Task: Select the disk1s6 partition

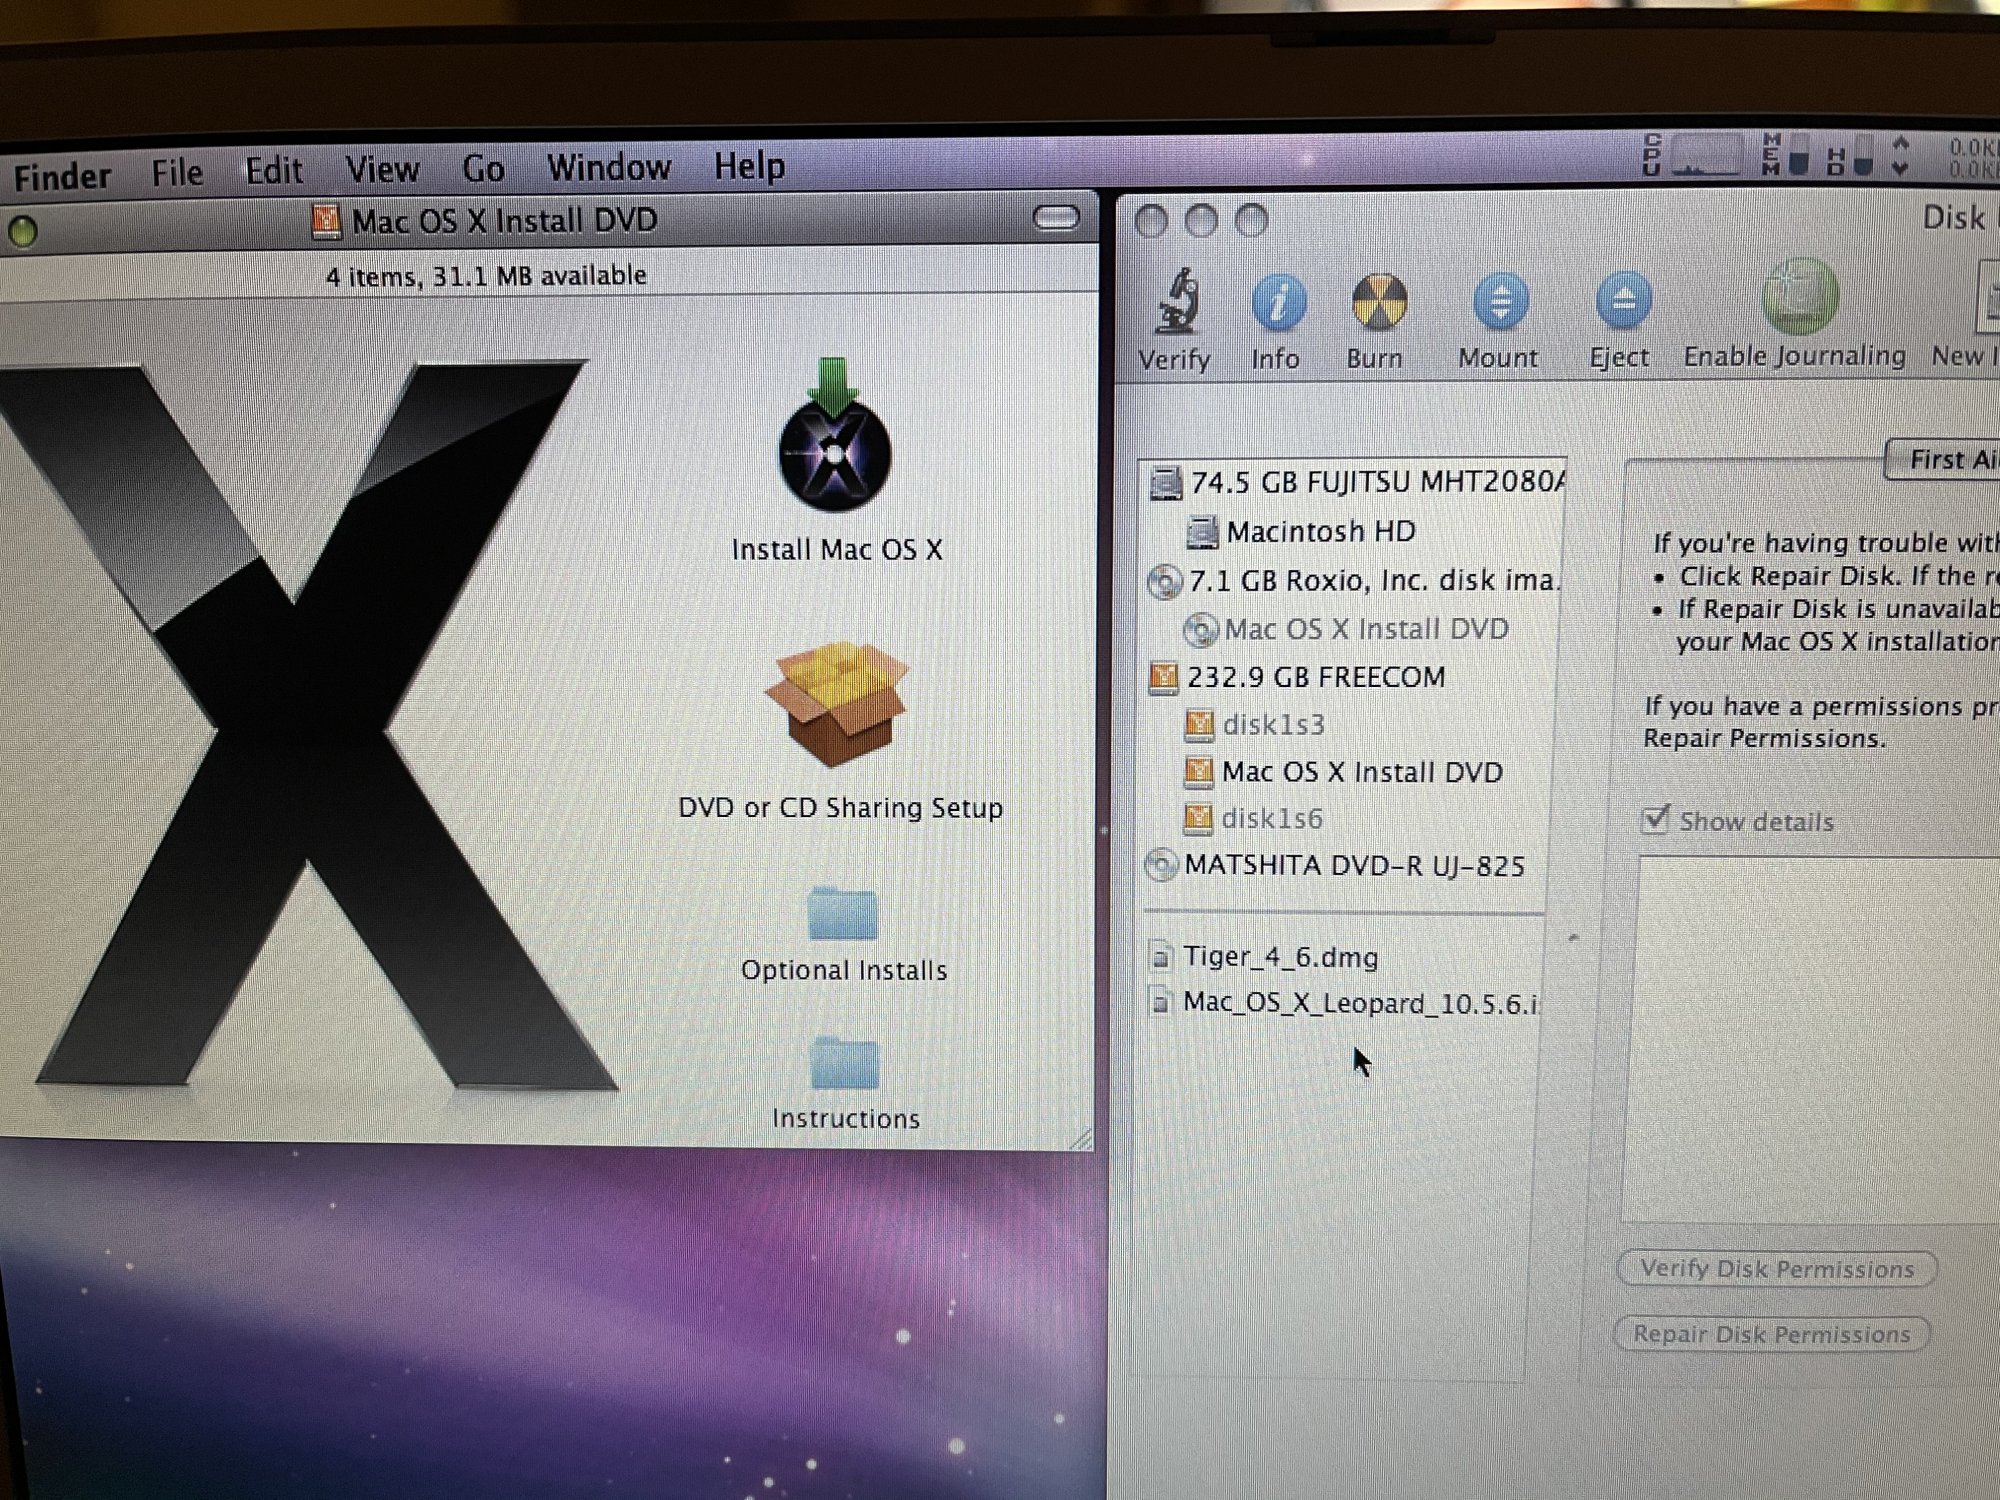Action: click(1253, 819)
